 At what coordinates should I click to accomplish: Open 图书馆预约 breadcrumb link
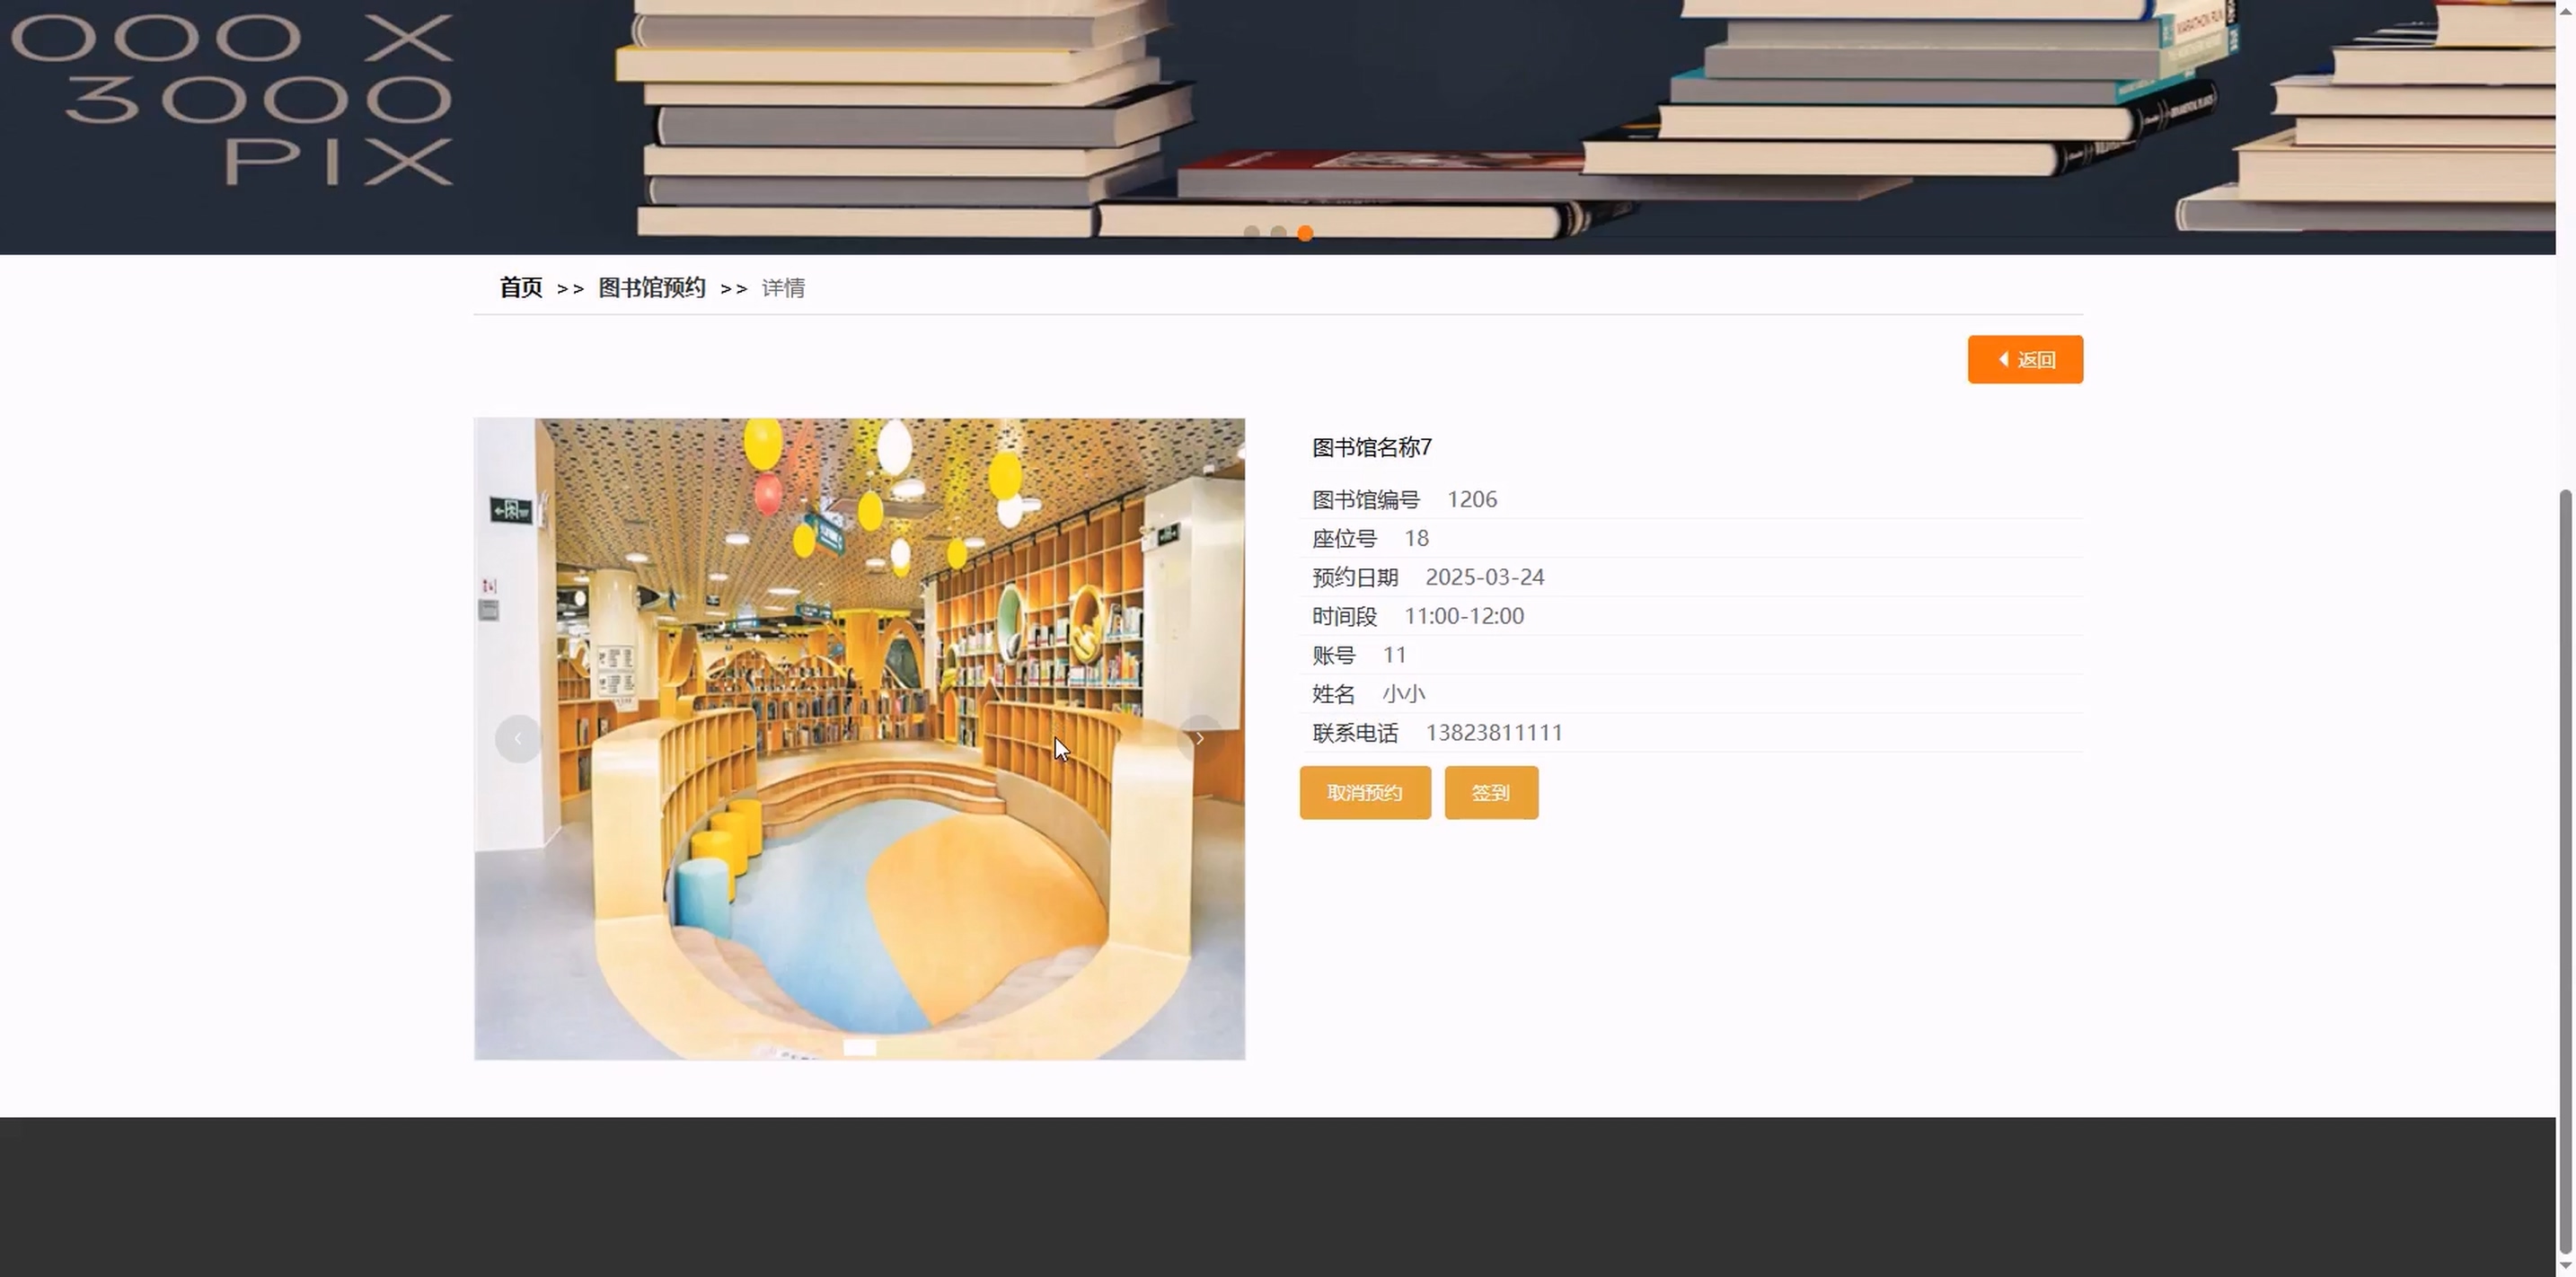tap(652, 288)
